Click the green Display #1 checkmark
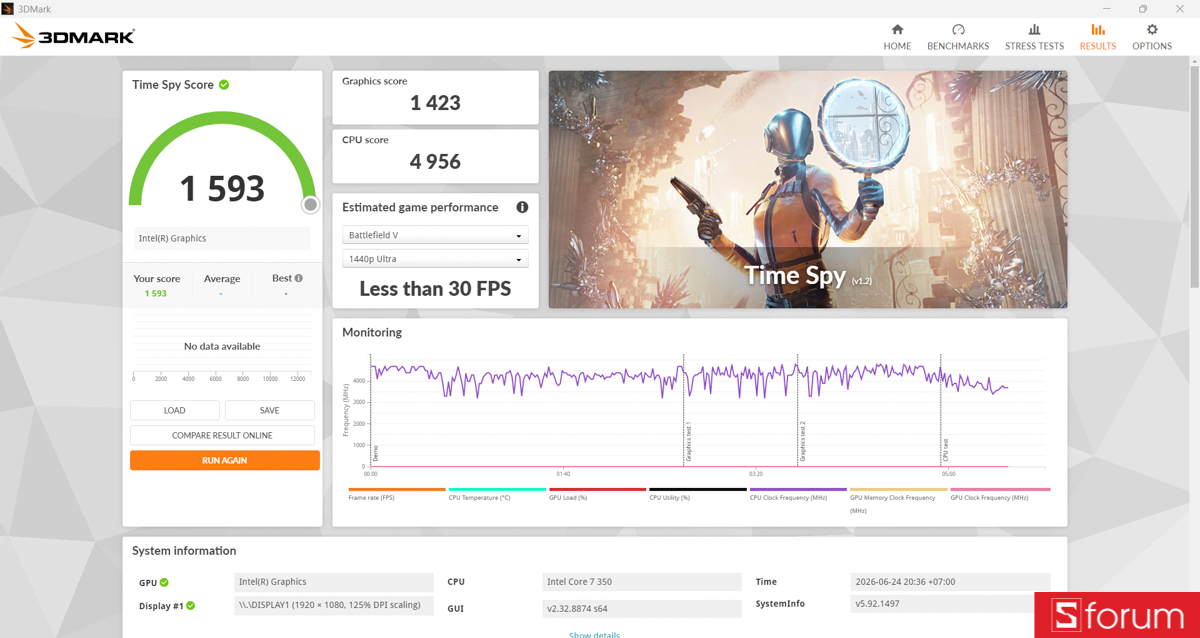The height and width of the screenshot is (638, 1200). tap(190, 606)
